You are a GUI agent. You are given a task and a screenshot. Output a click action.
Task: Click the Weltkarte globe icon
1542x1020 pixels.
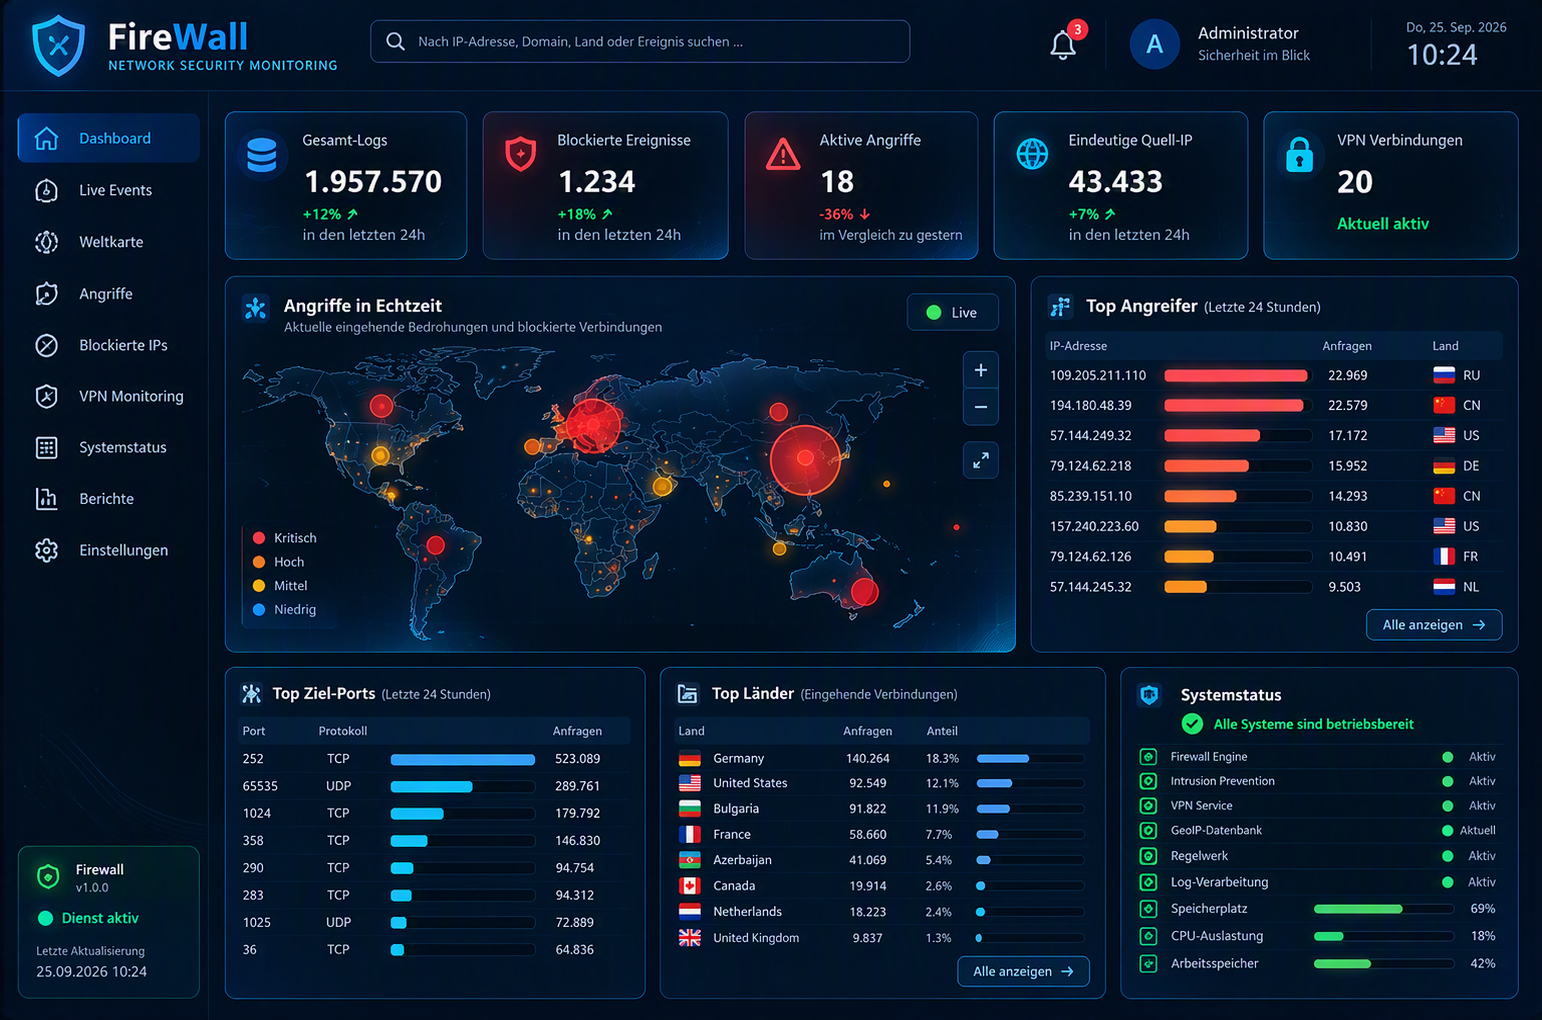(46, 242)
